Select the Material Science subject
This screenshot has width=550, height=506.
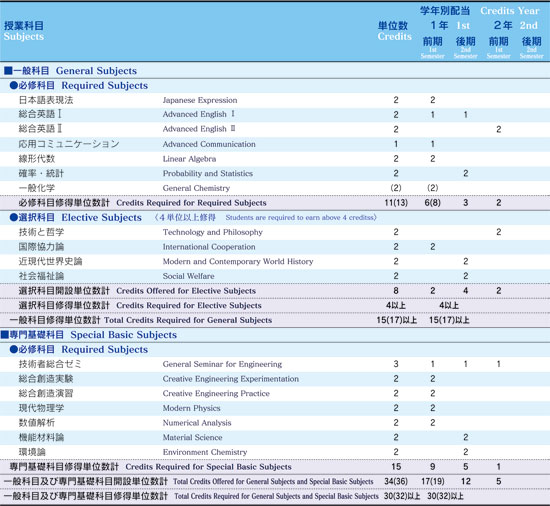click(193, 438)
